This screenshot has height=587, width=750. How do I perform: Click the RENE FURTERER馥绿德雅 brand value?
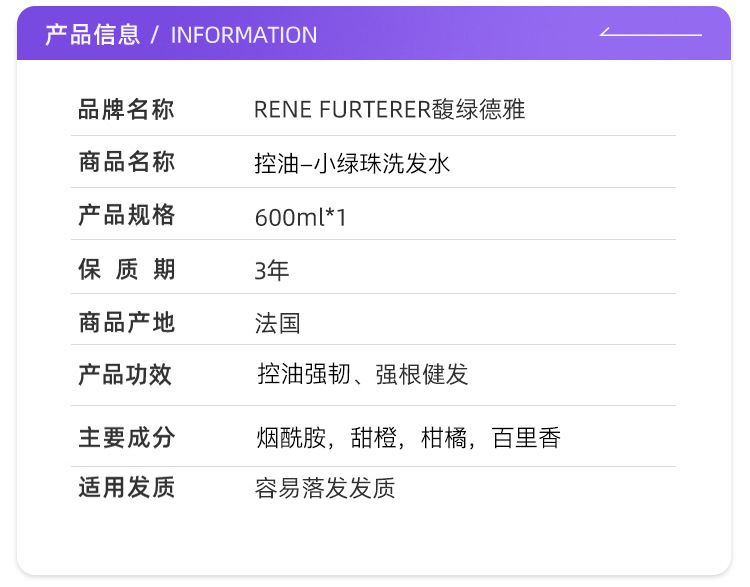(x=389, y=110)
